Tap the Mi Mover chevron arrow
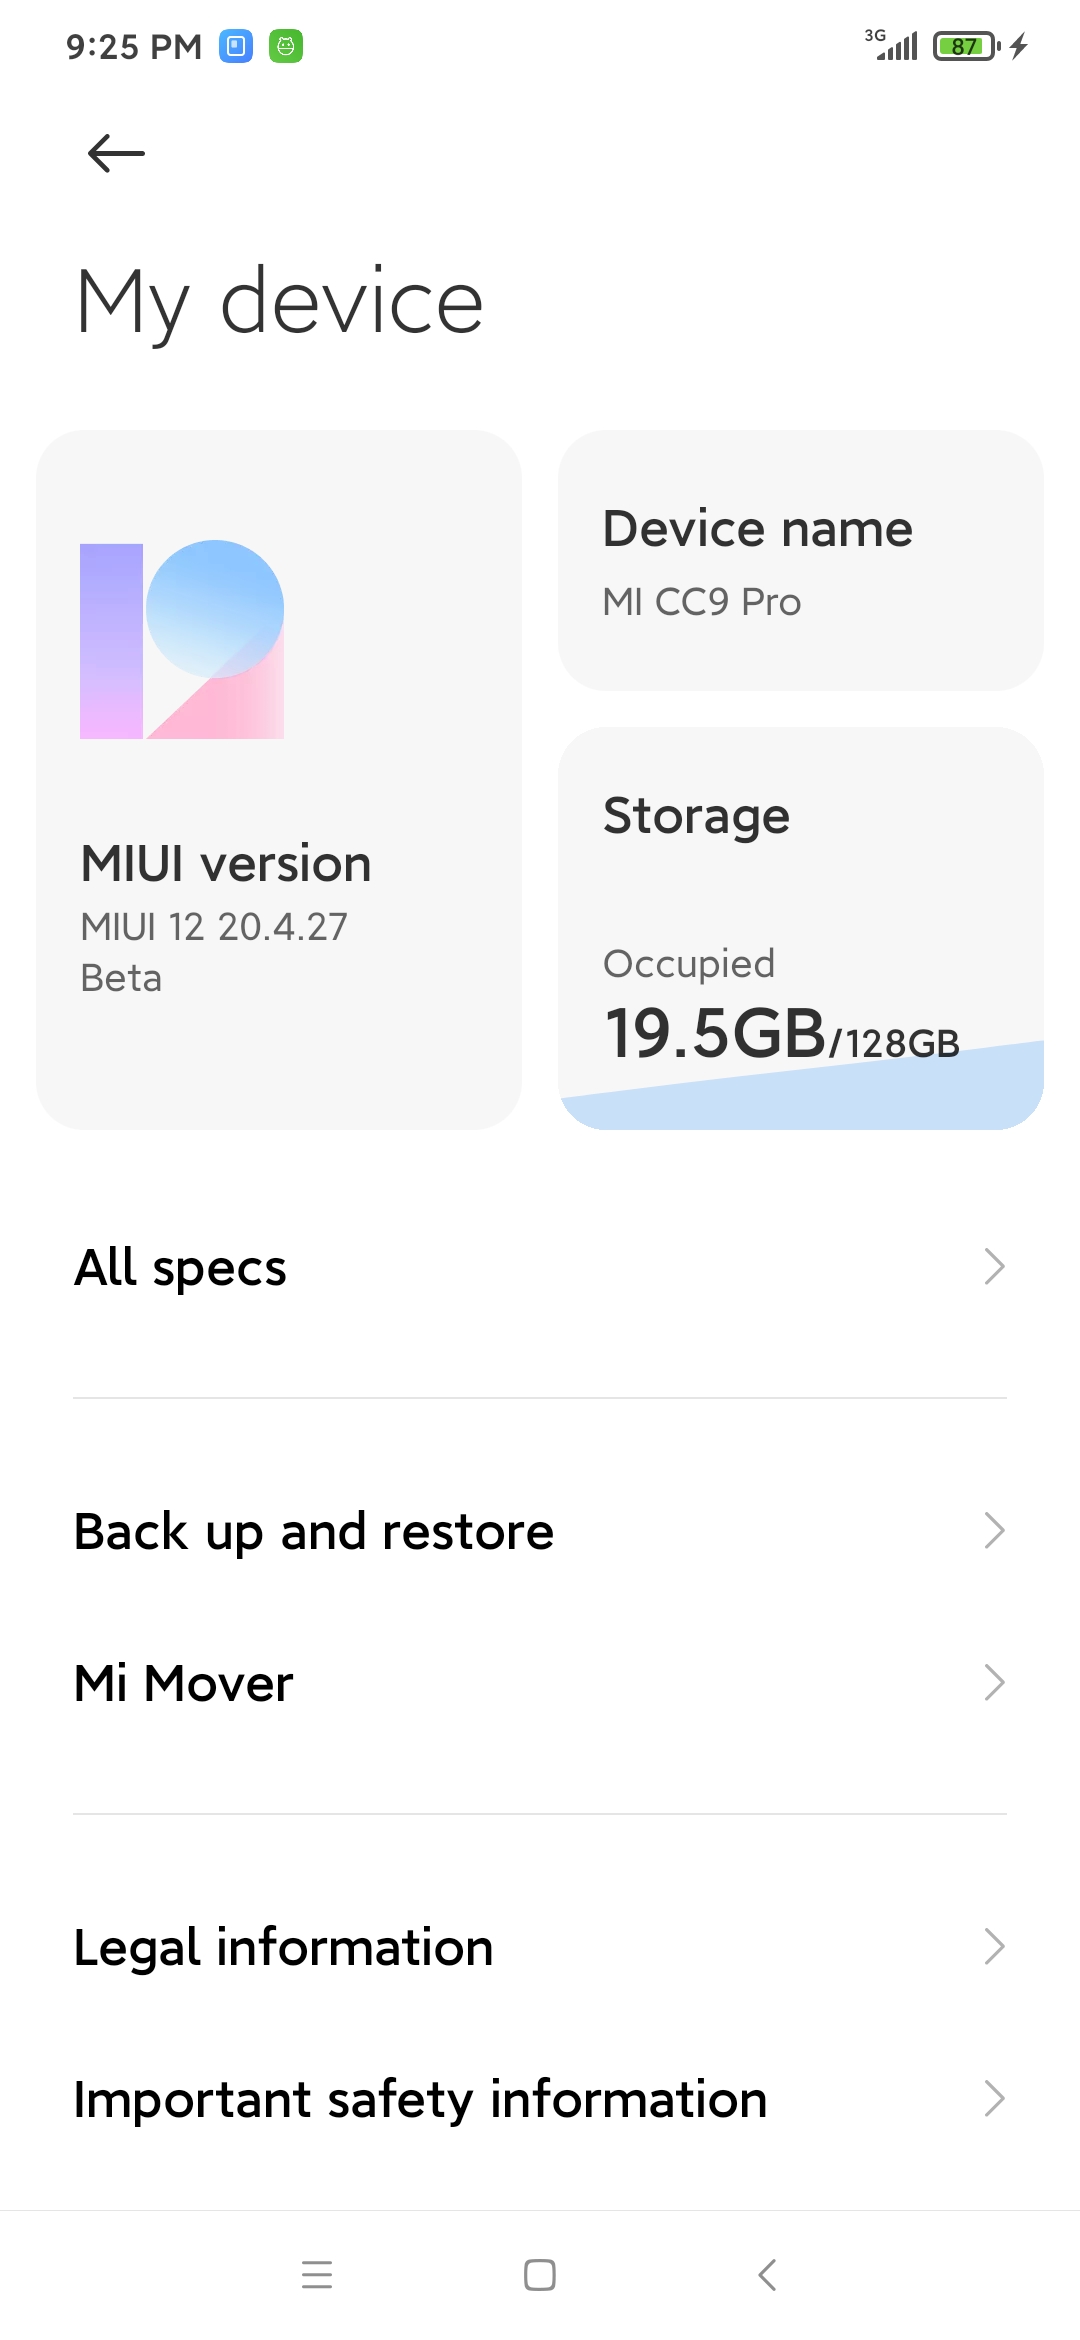This screenshot has width=1080, height=2340. pos(994,1683)
